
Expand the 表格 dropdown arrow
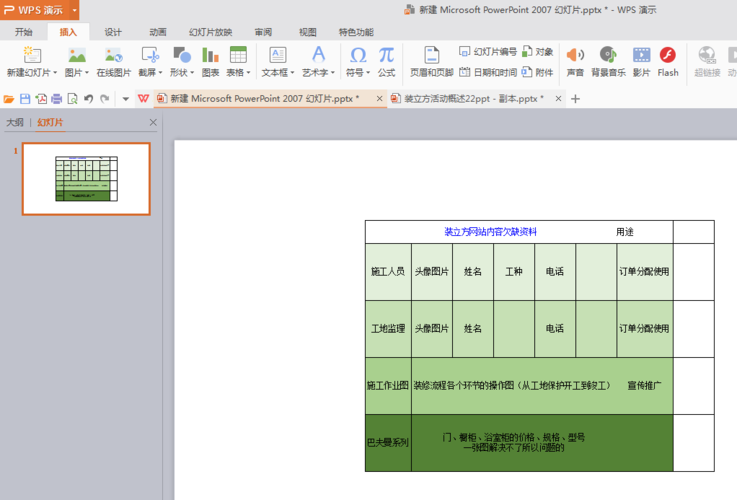[x=248, y=73]
